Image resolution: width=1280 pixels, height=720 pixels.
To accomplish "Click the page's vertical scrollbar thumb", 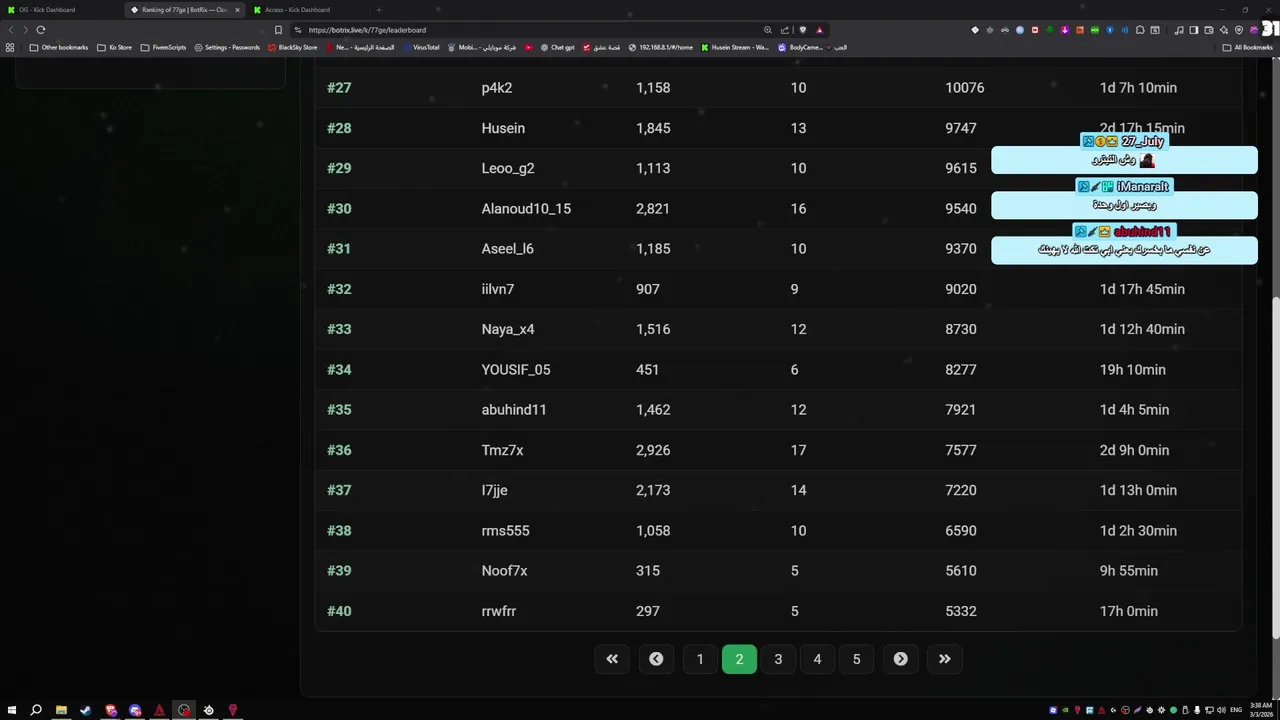I will 1275,470.
